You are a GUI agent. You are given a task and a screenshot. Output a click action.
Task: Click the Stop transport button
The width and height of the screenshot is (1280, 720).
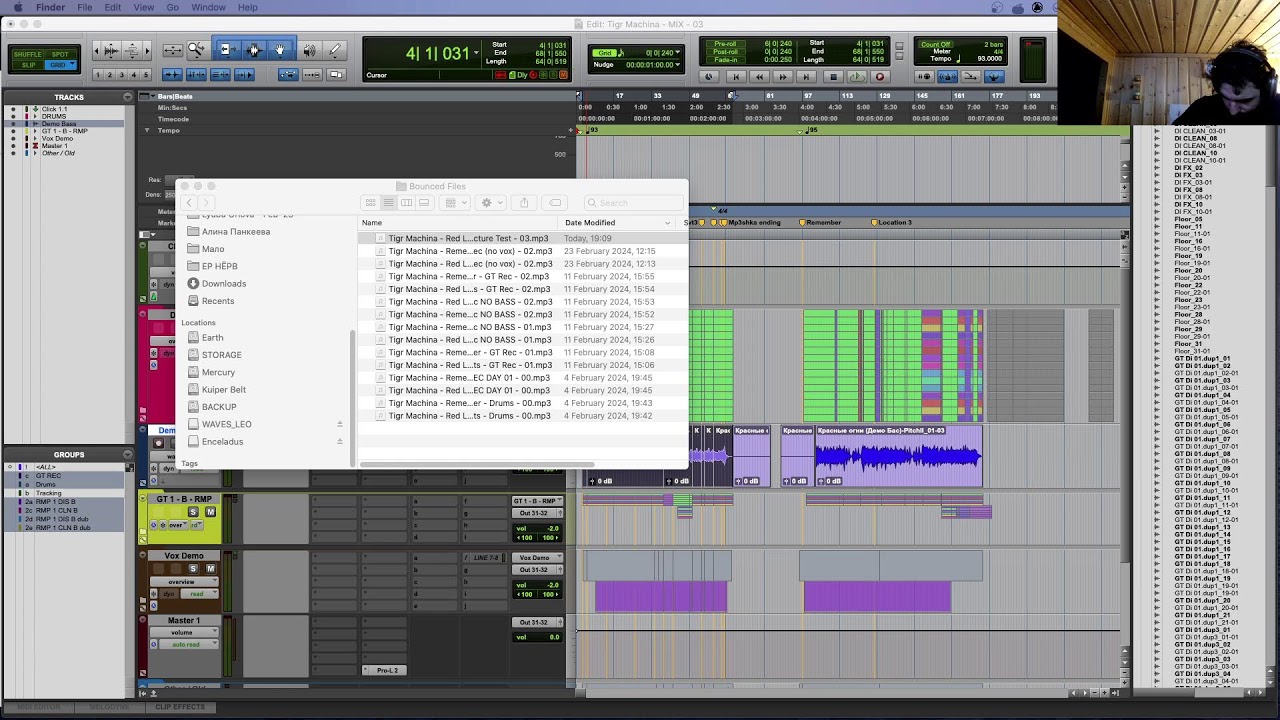[x=832, y=77]
